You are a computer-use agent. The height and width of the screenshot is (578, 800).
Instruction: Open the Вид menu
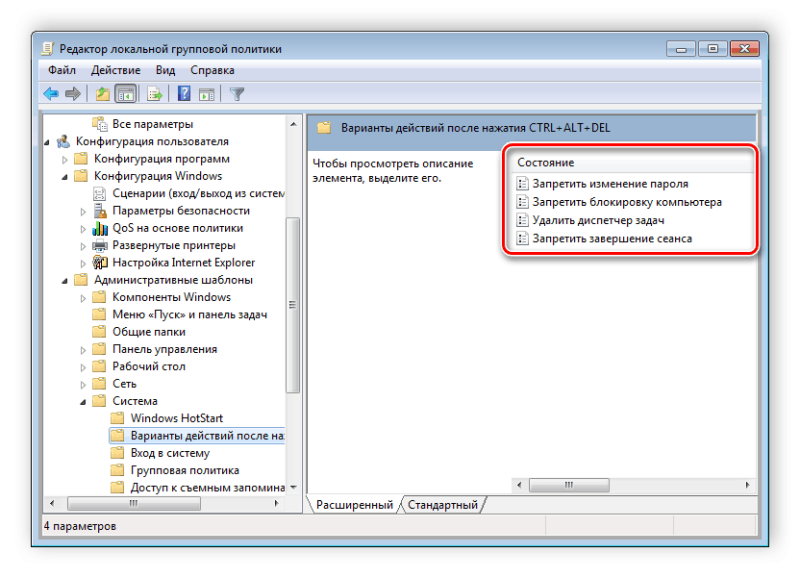pyautogui.click(x=165, y=70)
